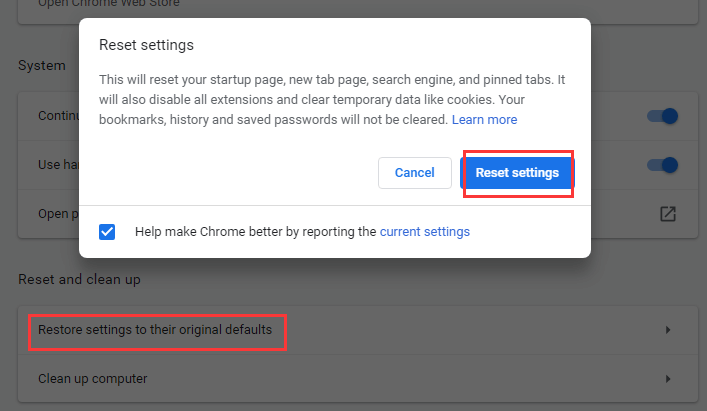This screenshot has width=707, height=411.
Task: Click the Reset and clean up heading
Action: [80, 280]
